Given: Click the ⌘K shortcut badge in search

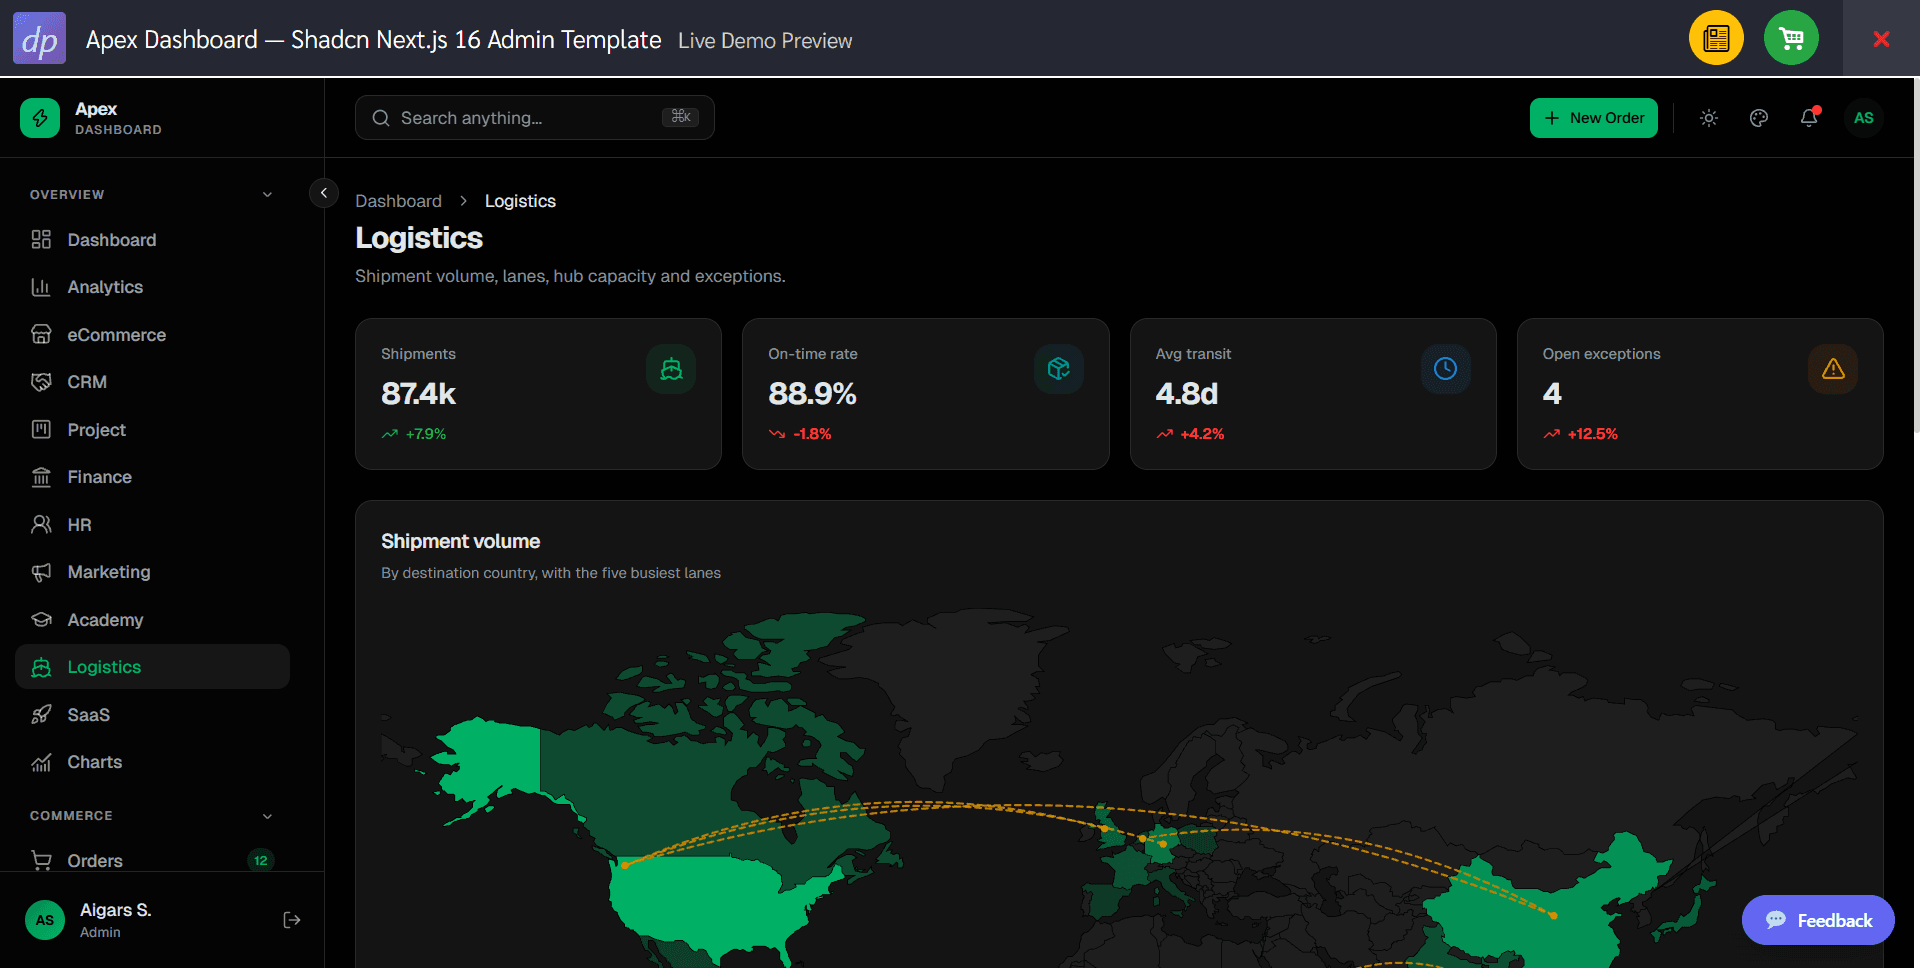Looking at the screenshot, I should point(681,117).
